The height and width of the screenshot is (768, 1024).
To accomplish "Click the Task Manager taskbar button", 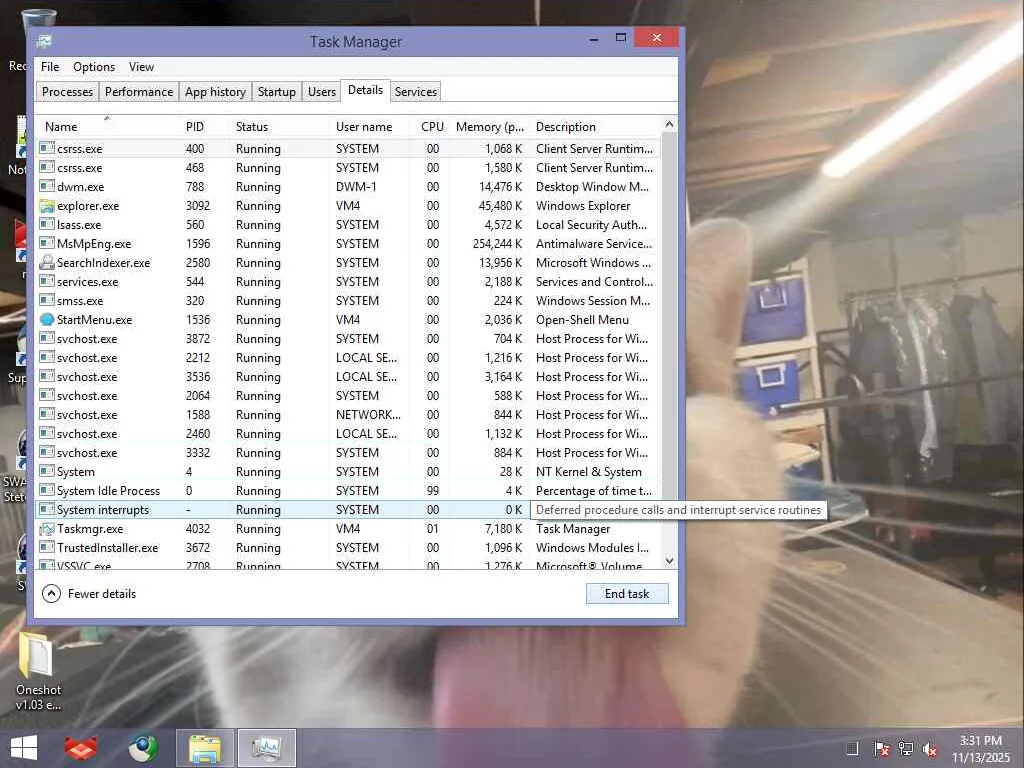I will [x=266, y=748].
